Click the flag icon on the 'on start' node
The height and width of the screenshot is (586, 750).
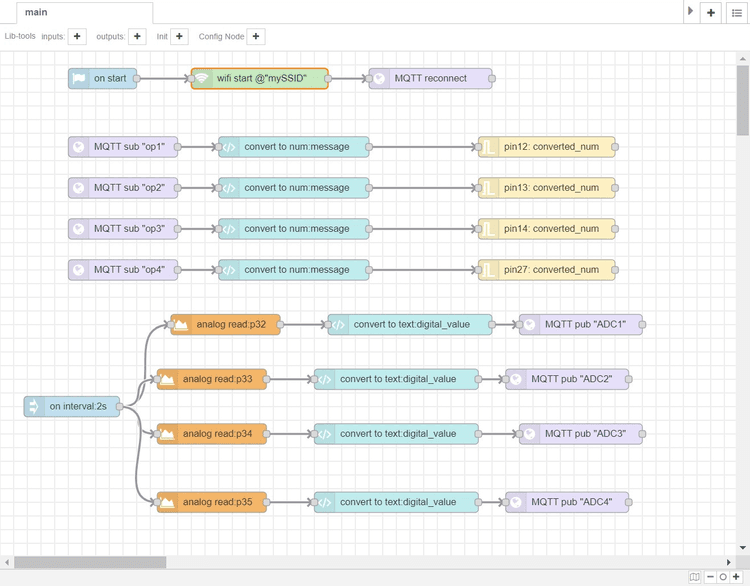[79, 78]
